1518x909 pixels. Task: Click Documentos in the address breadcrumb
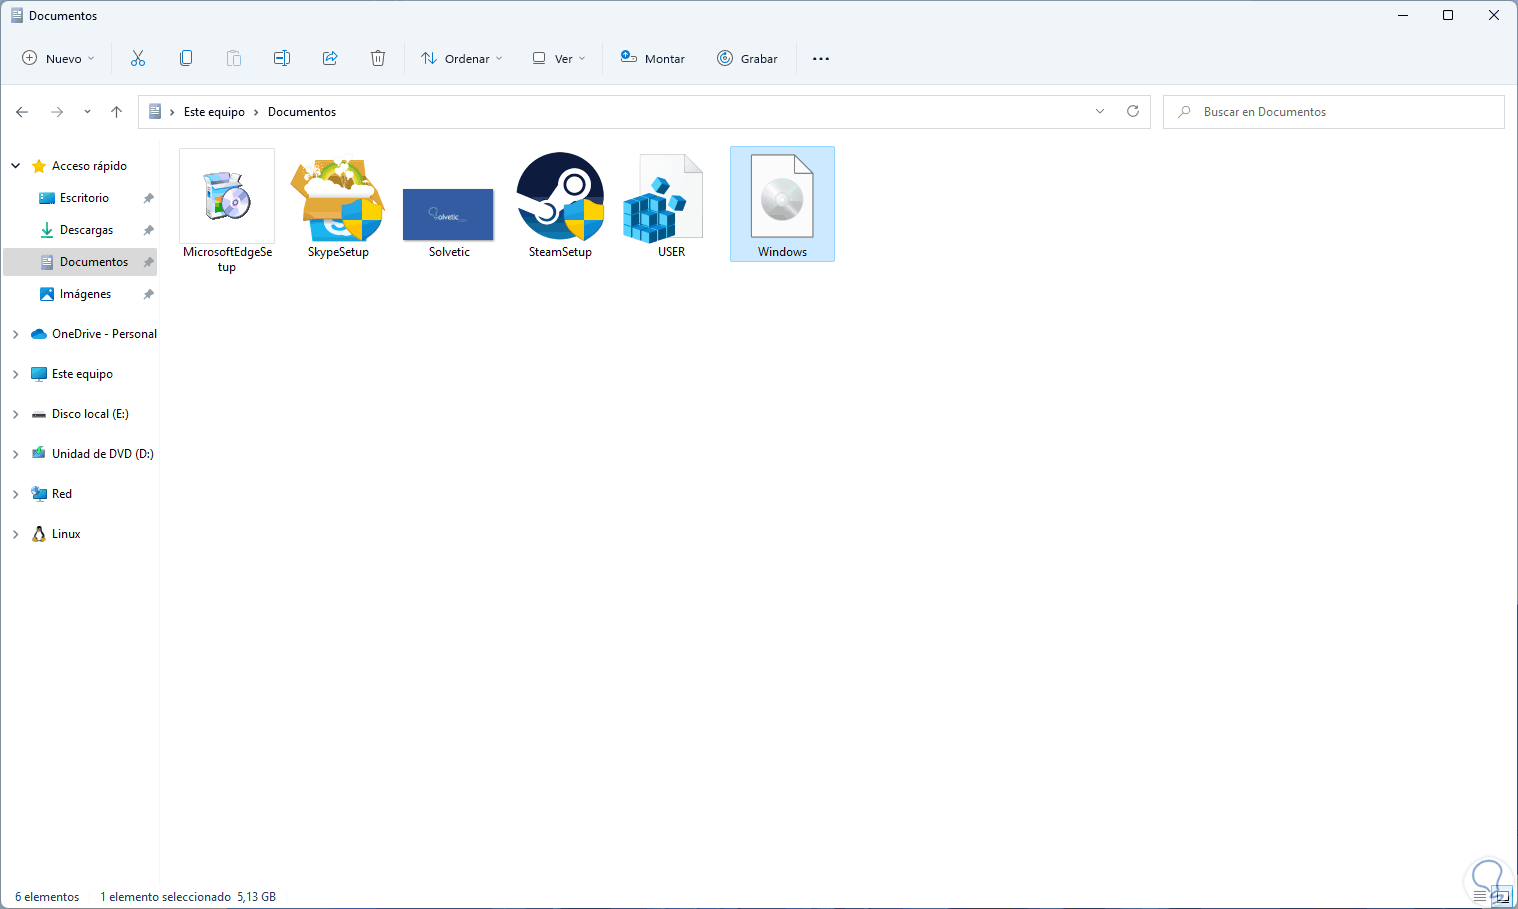(302, 112)
